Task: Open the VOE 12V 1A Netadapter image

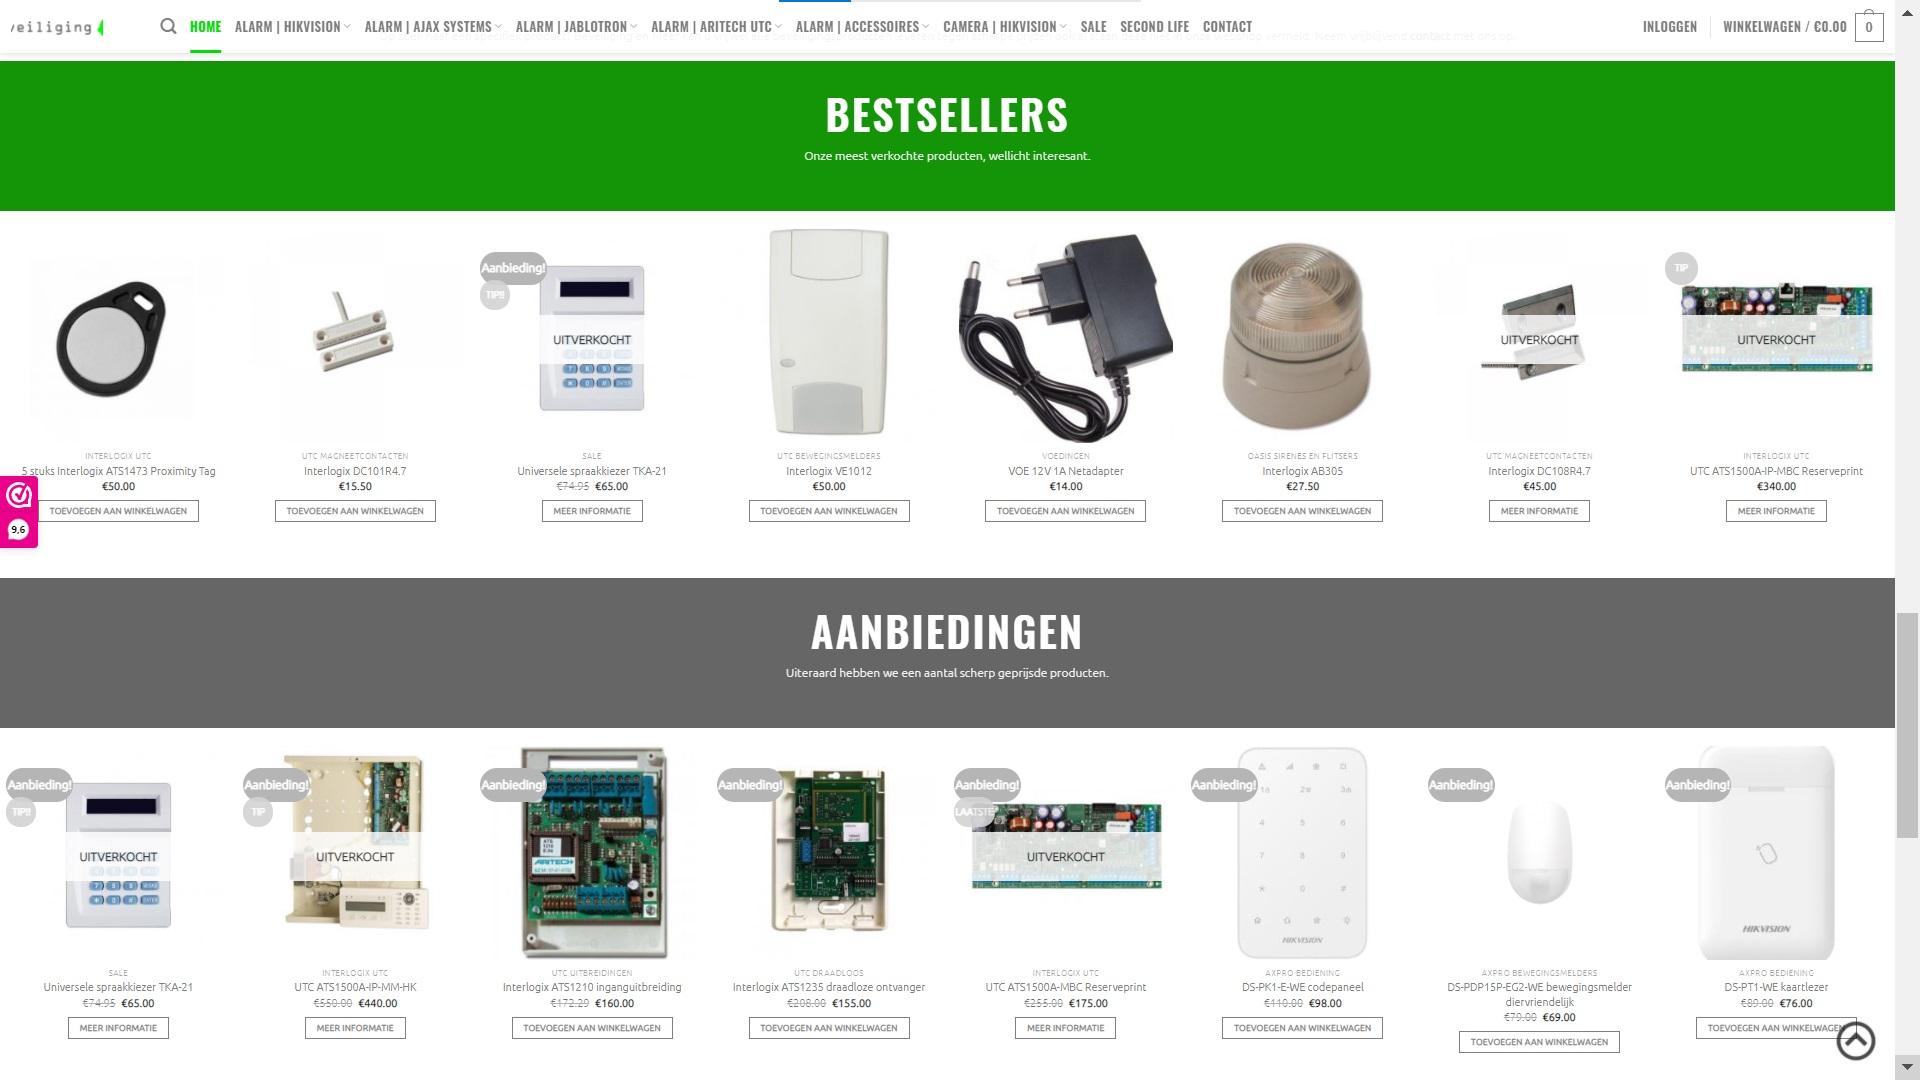Action: [x=1065, y=337]
